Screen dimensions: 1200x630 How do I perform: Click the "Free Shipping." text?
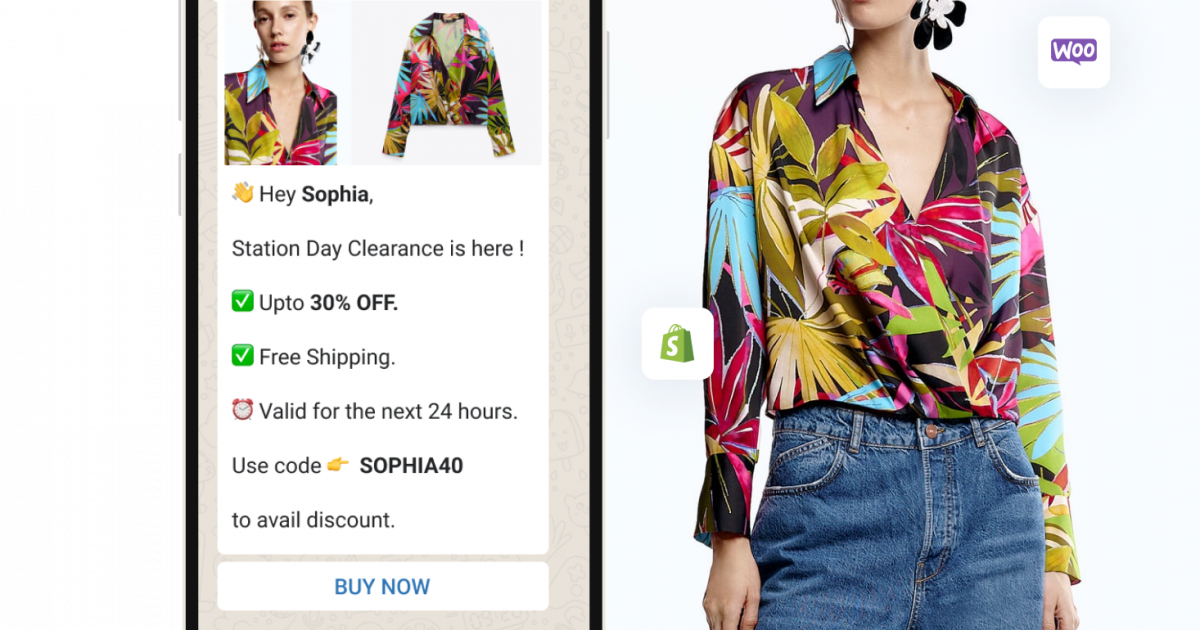point(327,357)
